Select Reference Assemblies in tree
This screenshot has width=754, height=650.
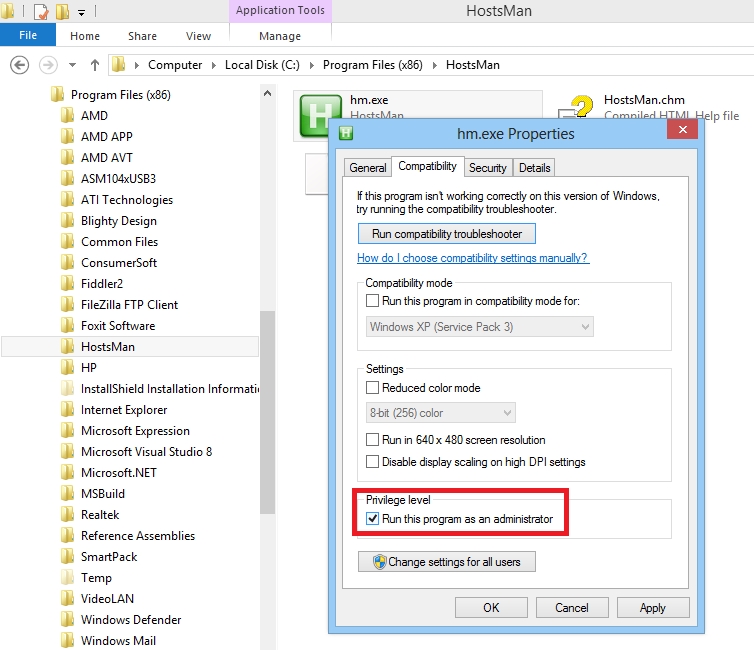pos(138,536)
